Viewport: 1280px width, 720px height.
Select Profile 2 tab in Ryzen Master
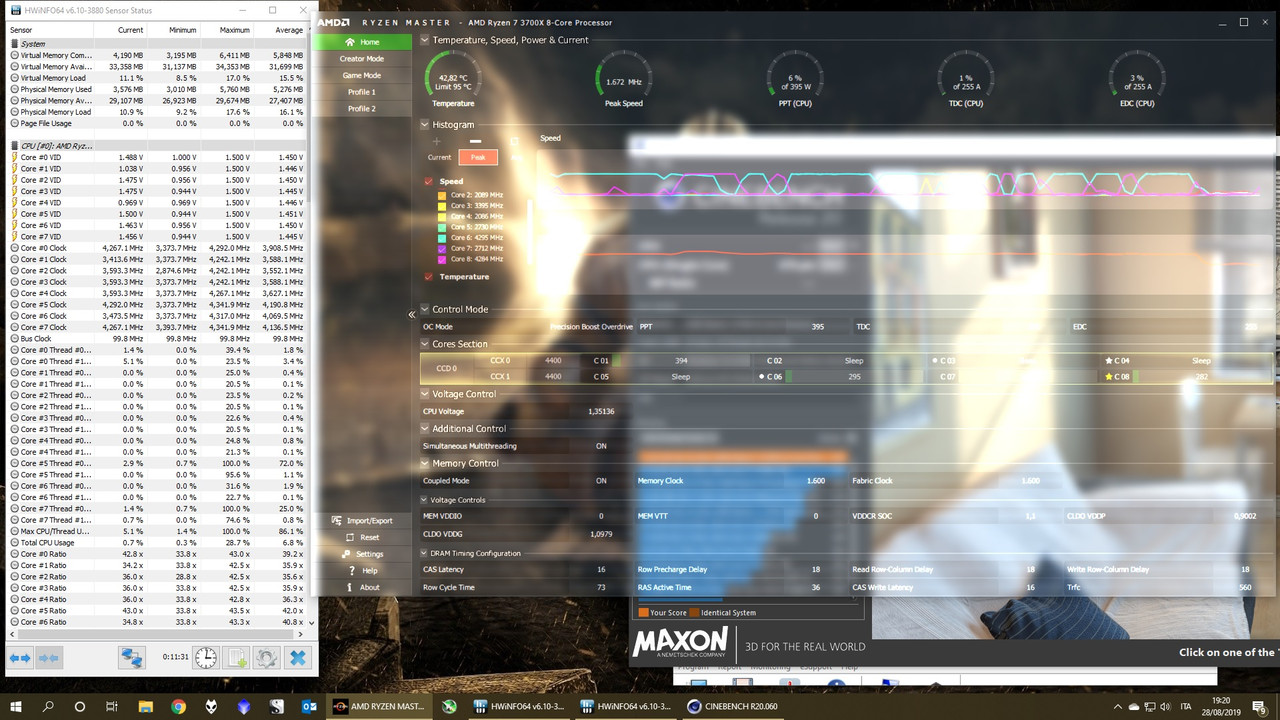(x=362, y=108)
